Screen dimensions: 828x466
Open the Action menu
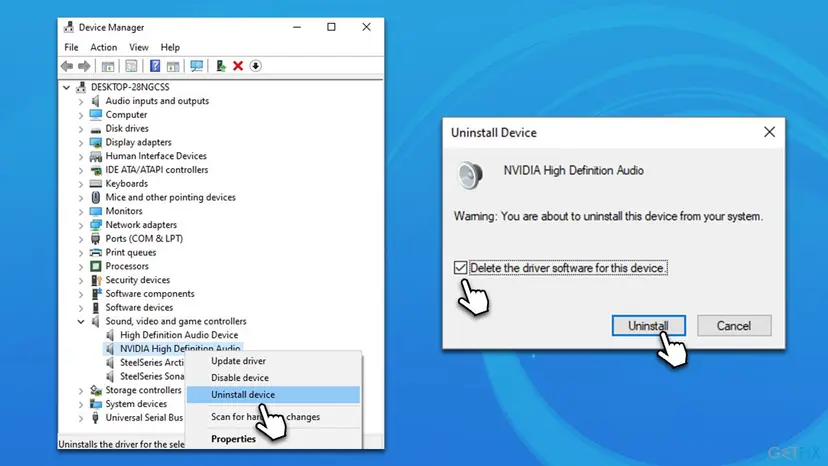pos(104,47)
